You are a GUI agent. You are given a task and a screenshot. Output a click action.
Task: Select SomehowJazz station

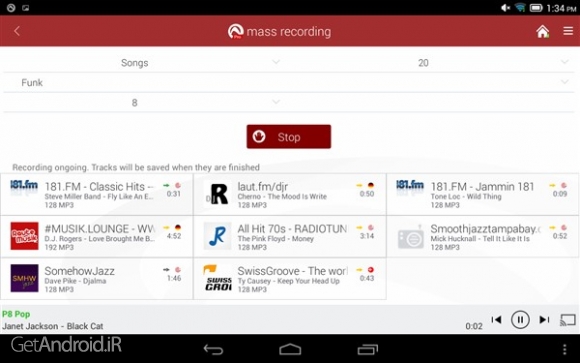point(97,279)
